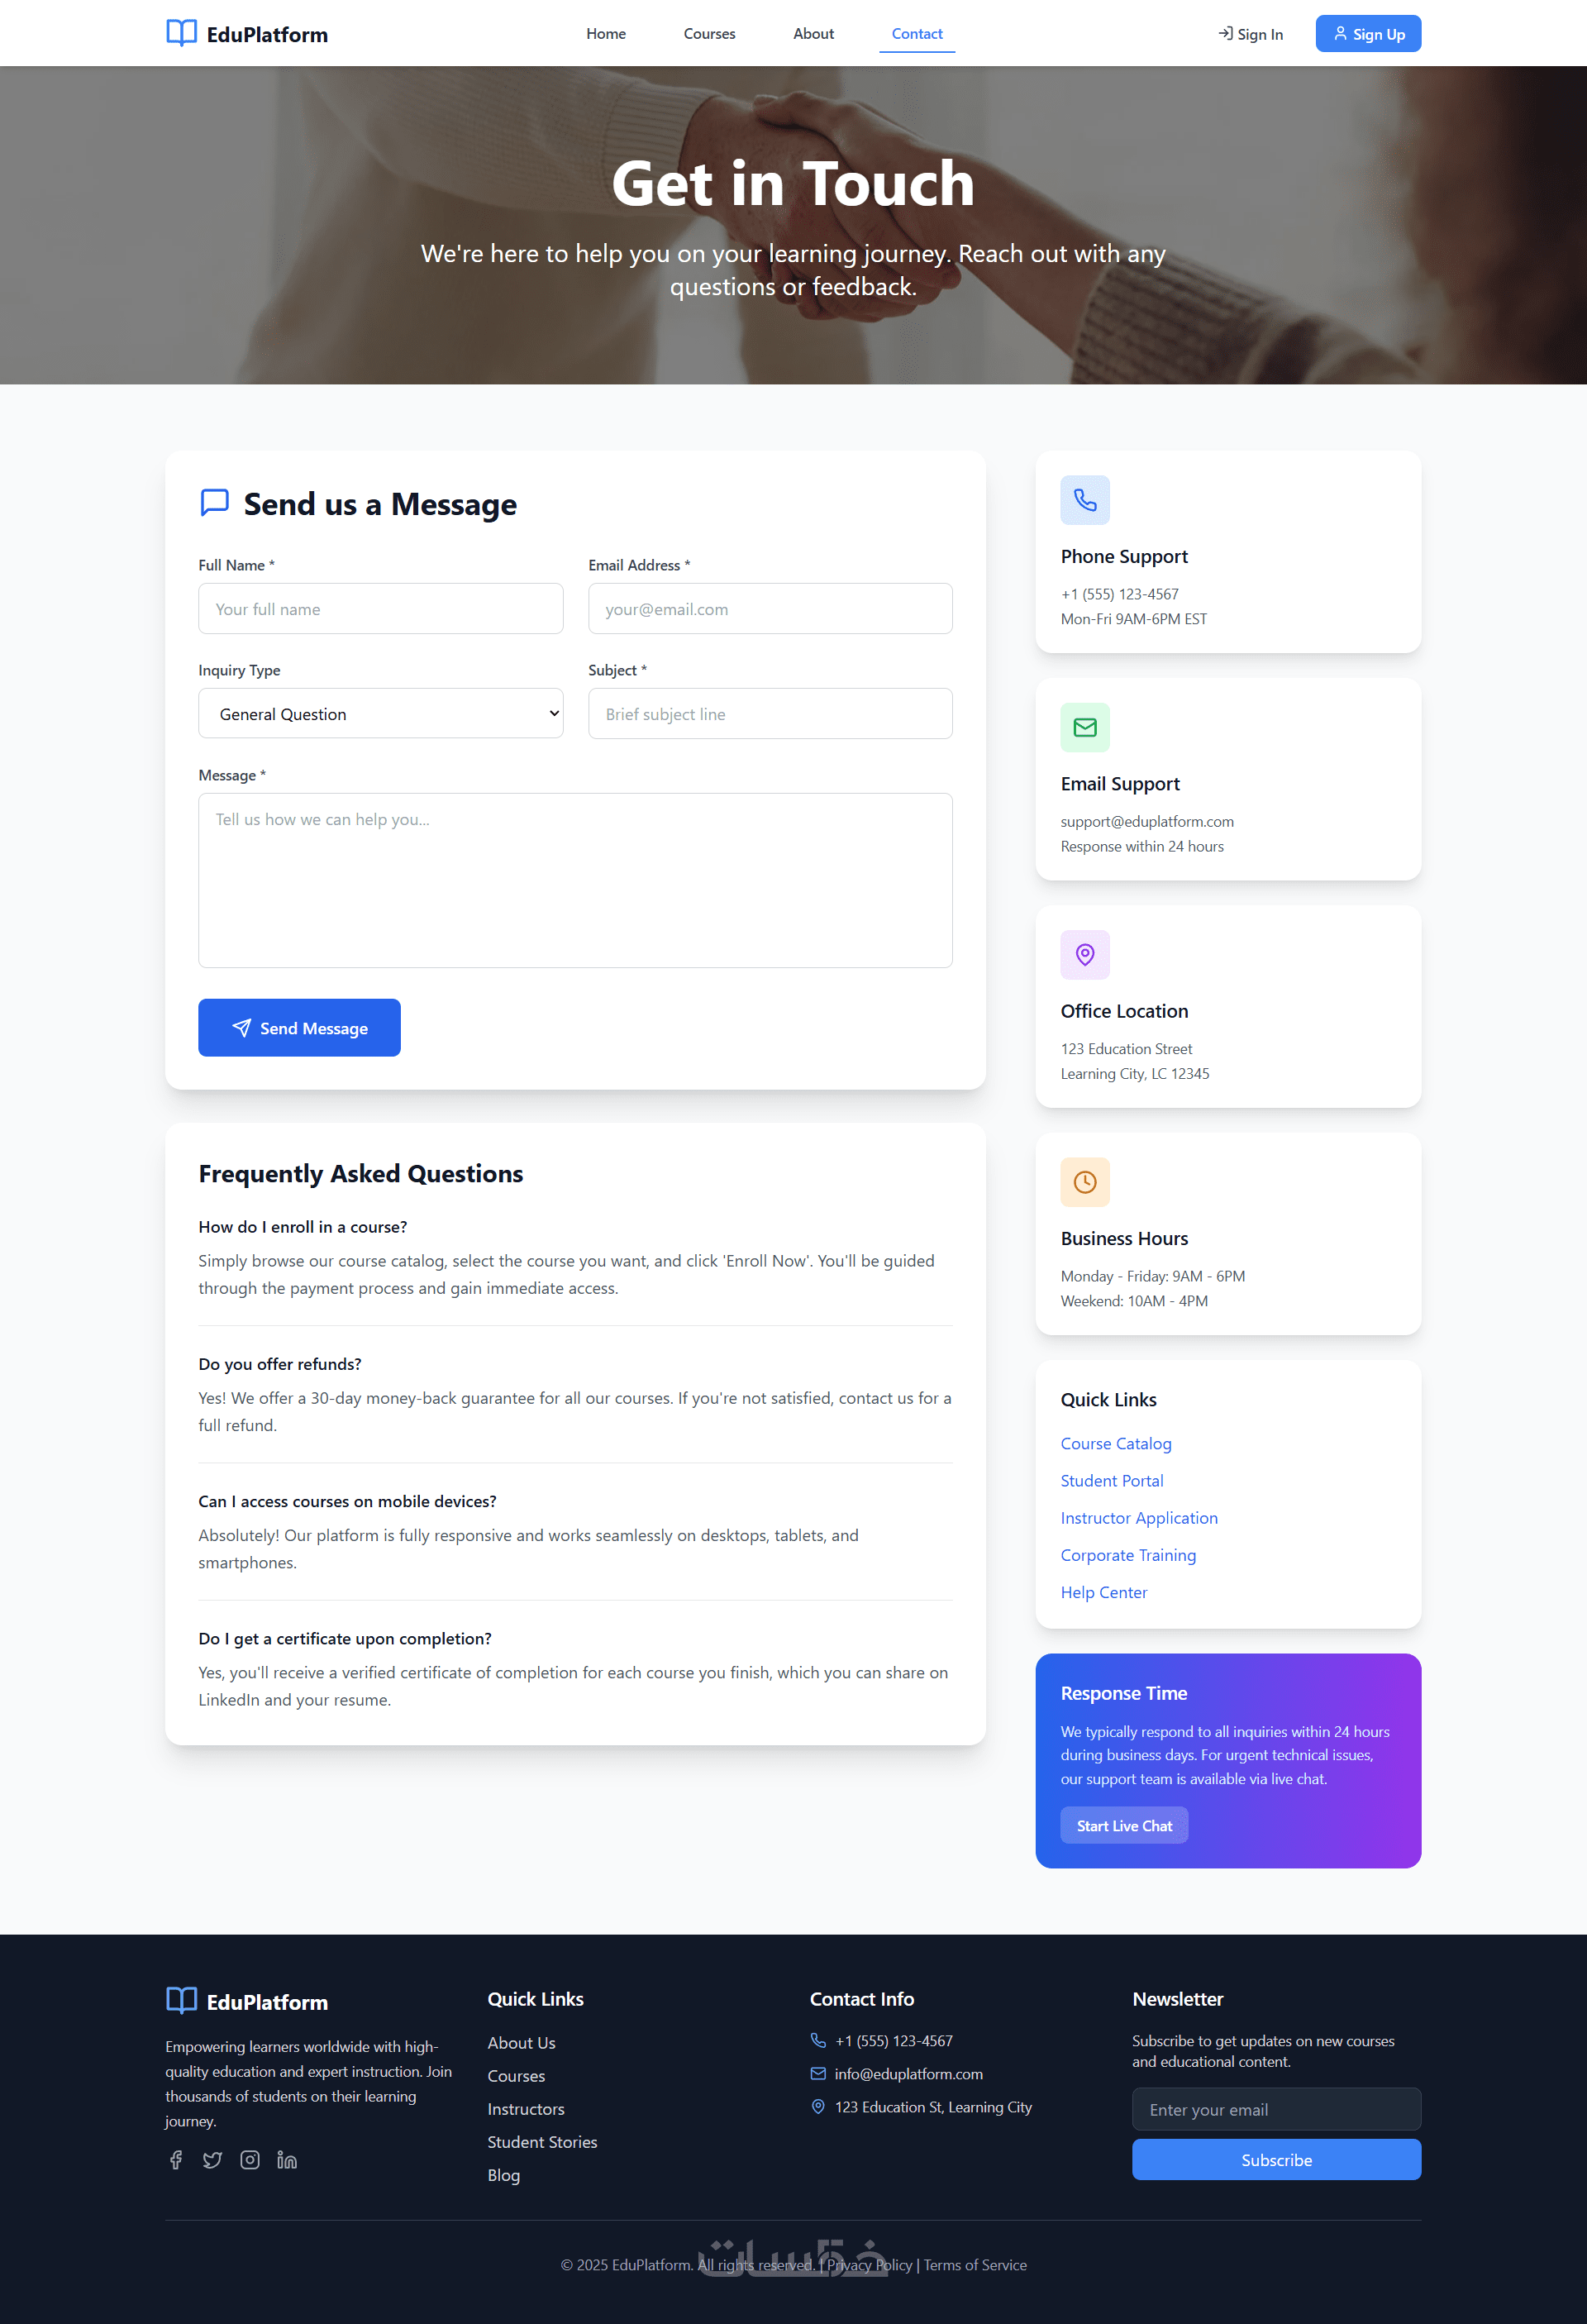The image size is (1587, 2324).
Task: Click the Sign Up button
Action: pyautogui.click(x=1368, y=34)
